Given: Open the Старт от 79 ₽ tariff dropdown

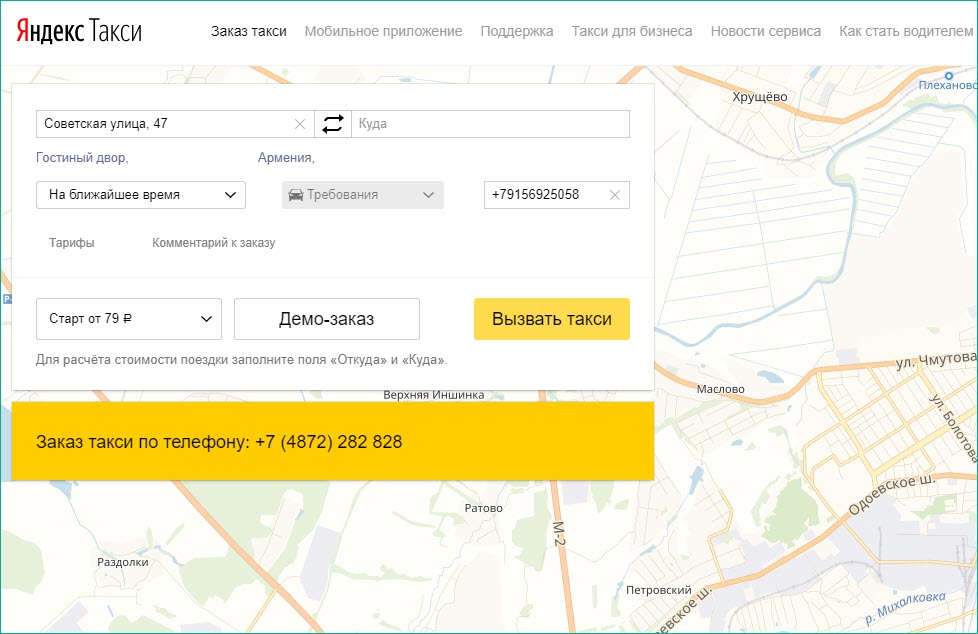Looking at the screenshot, I should point(129,319).
